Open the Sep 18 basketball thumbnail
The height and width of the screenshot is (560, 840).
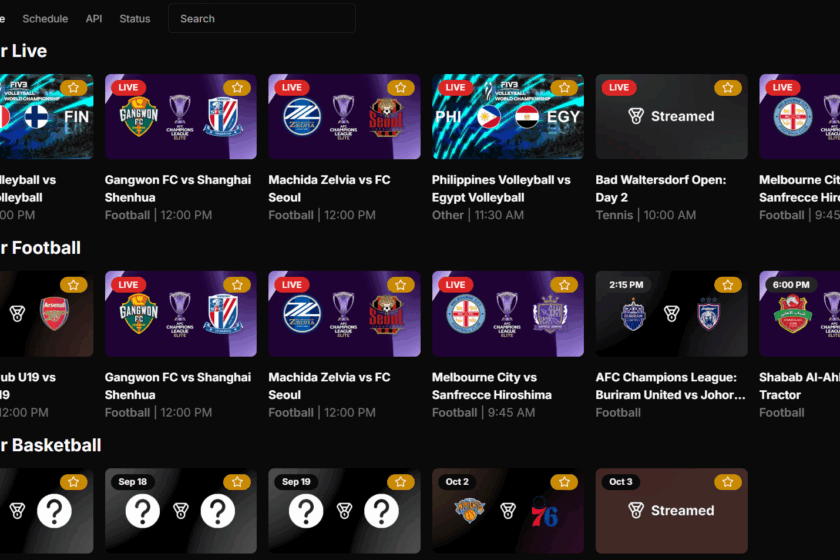181,511
